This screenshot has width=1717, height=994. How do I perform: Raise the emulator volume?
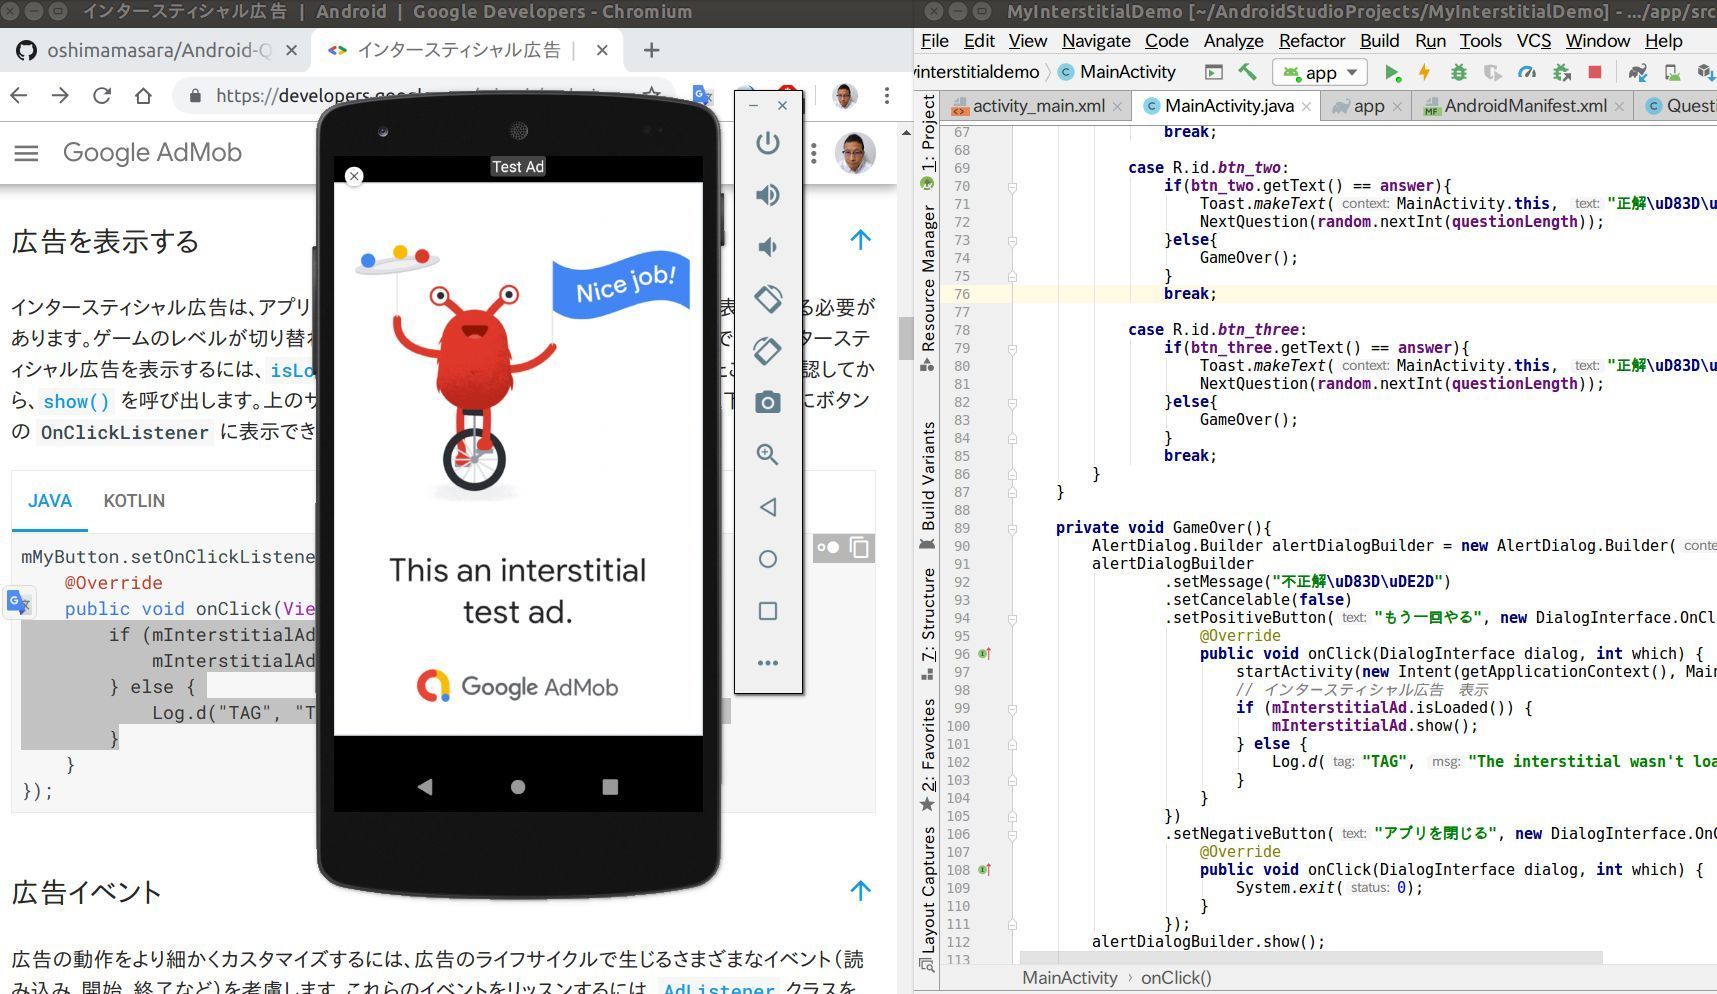point(767,195)
